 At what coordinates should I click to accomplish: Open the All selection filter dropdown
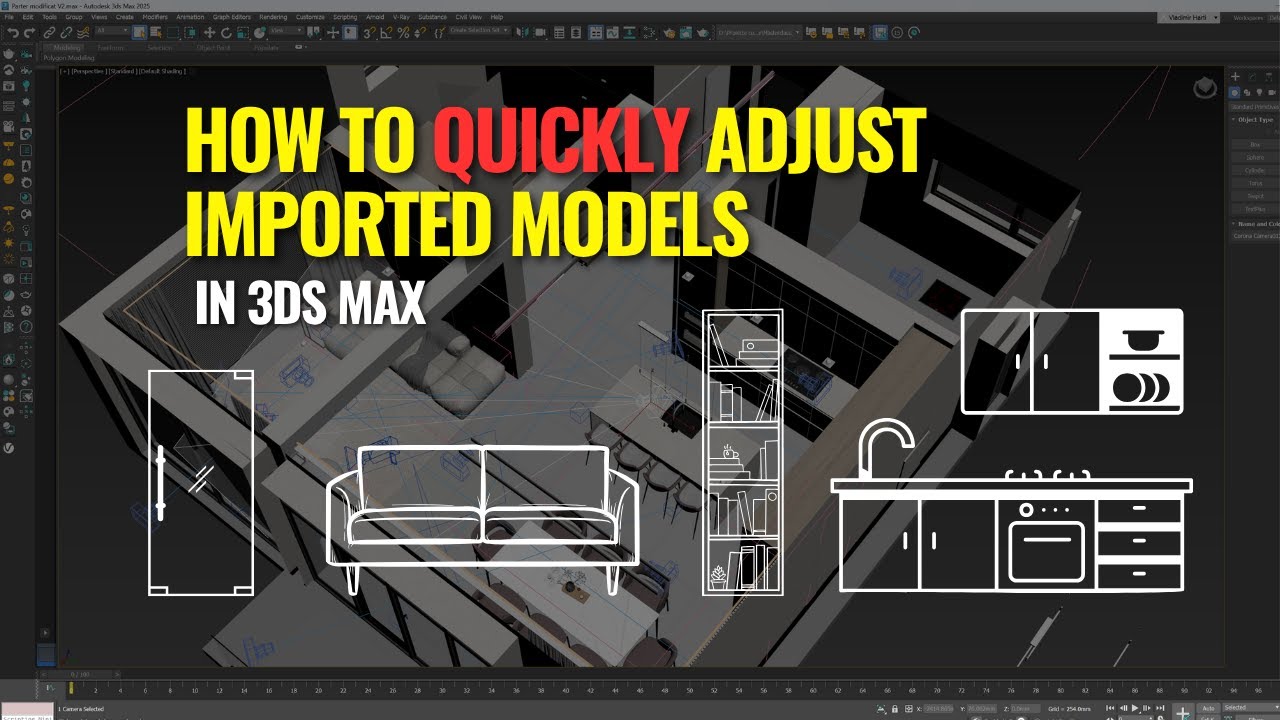pyautogui.click(x=112, y=32)
